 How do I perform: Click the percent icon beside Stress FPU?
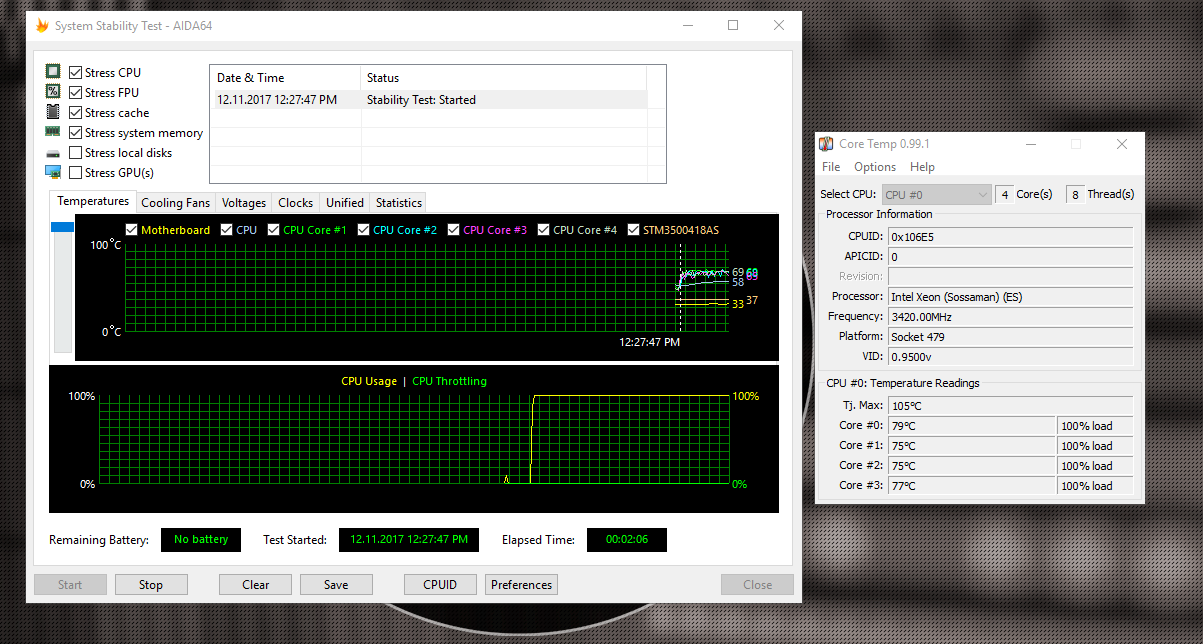coord(53,92)
